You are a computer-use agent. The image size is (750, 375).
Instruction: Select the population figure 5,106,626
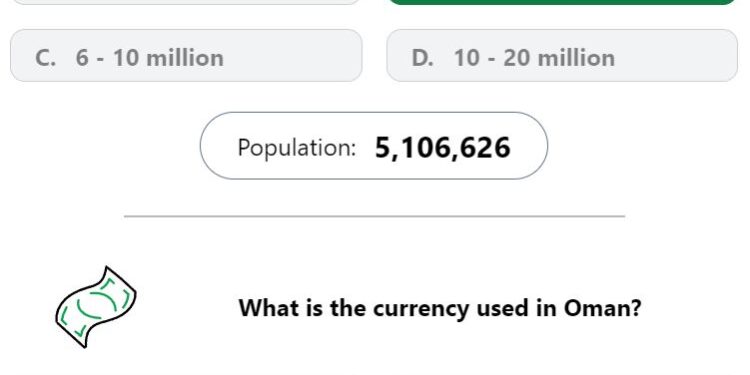click(442, 147)
